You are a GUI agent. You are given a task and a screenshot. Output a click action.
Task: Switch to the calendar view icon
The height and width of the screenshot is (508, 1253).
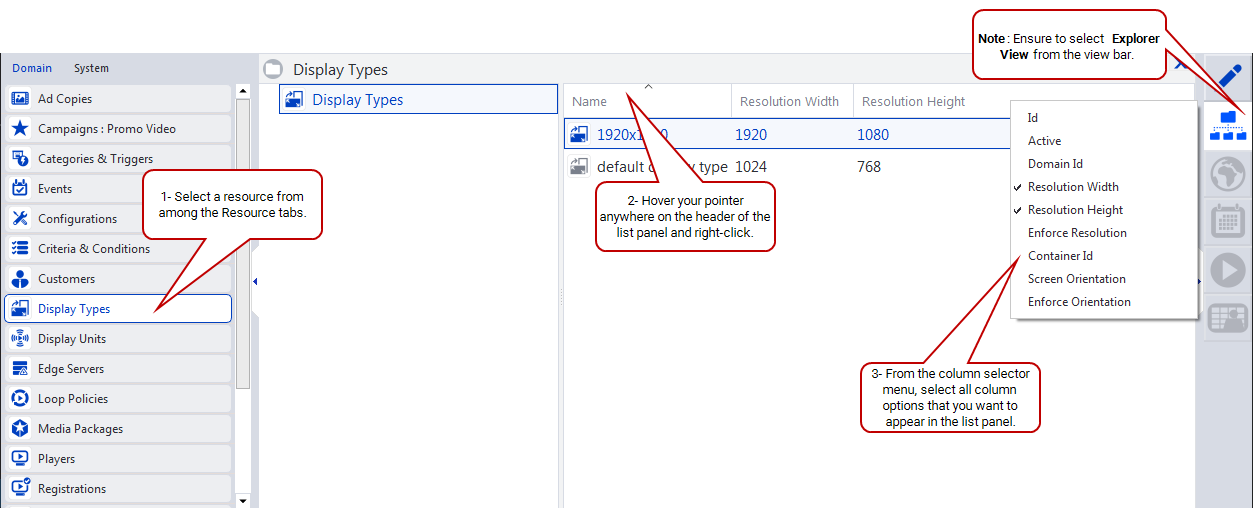pyautogui.click(x=1228, y=221)
